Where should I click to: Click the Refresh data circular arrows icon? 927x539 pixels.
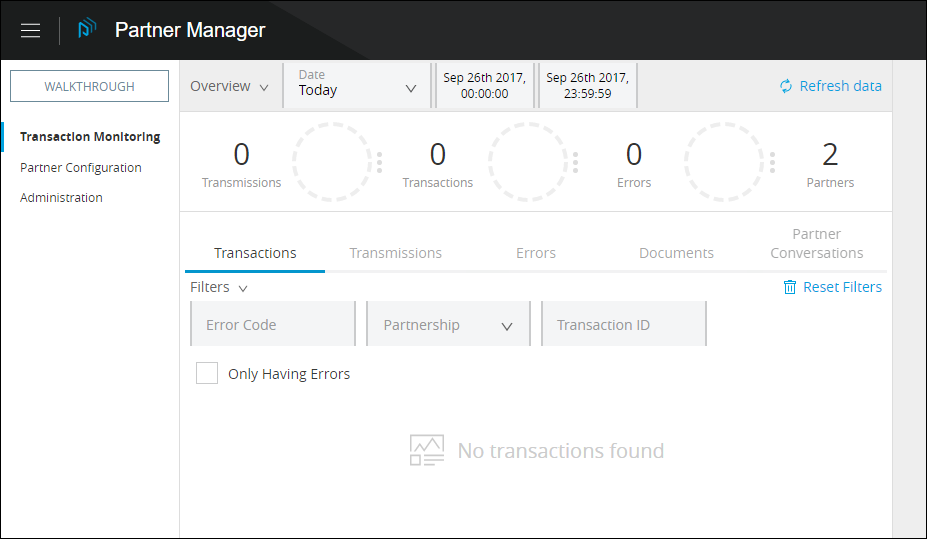tap(786, 86)
